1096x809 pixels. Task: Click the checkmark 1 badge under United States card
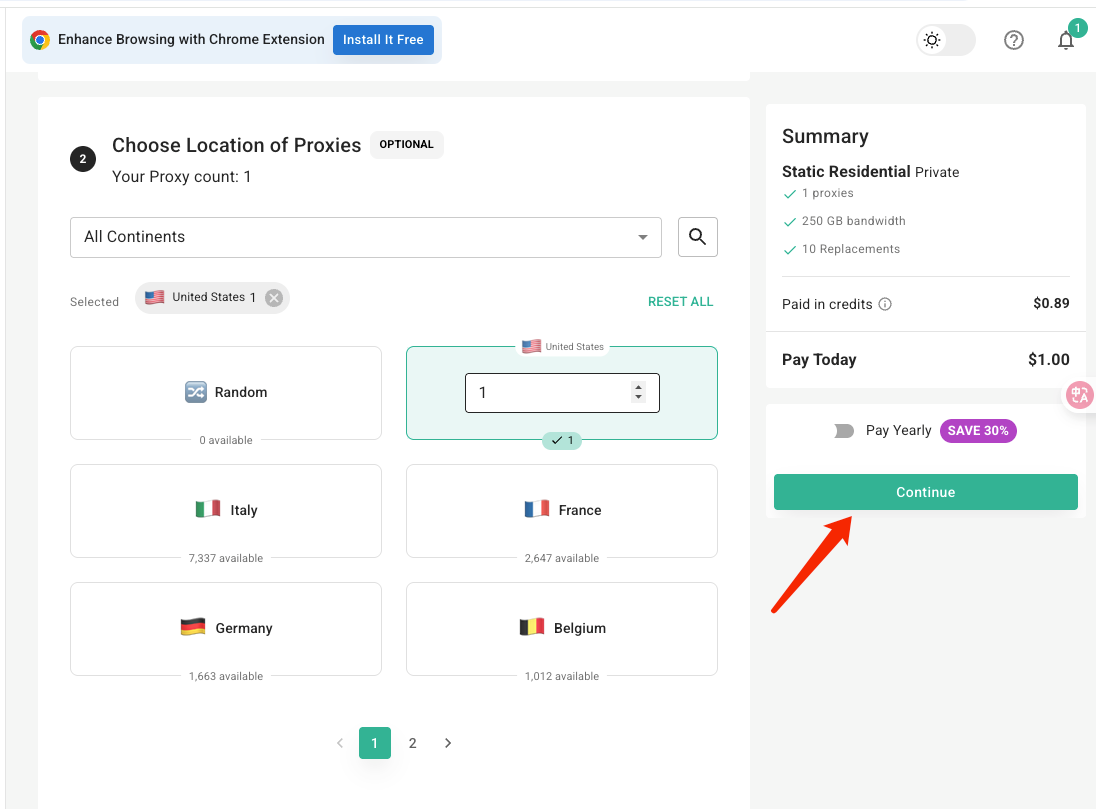click(x=562, y=441)
